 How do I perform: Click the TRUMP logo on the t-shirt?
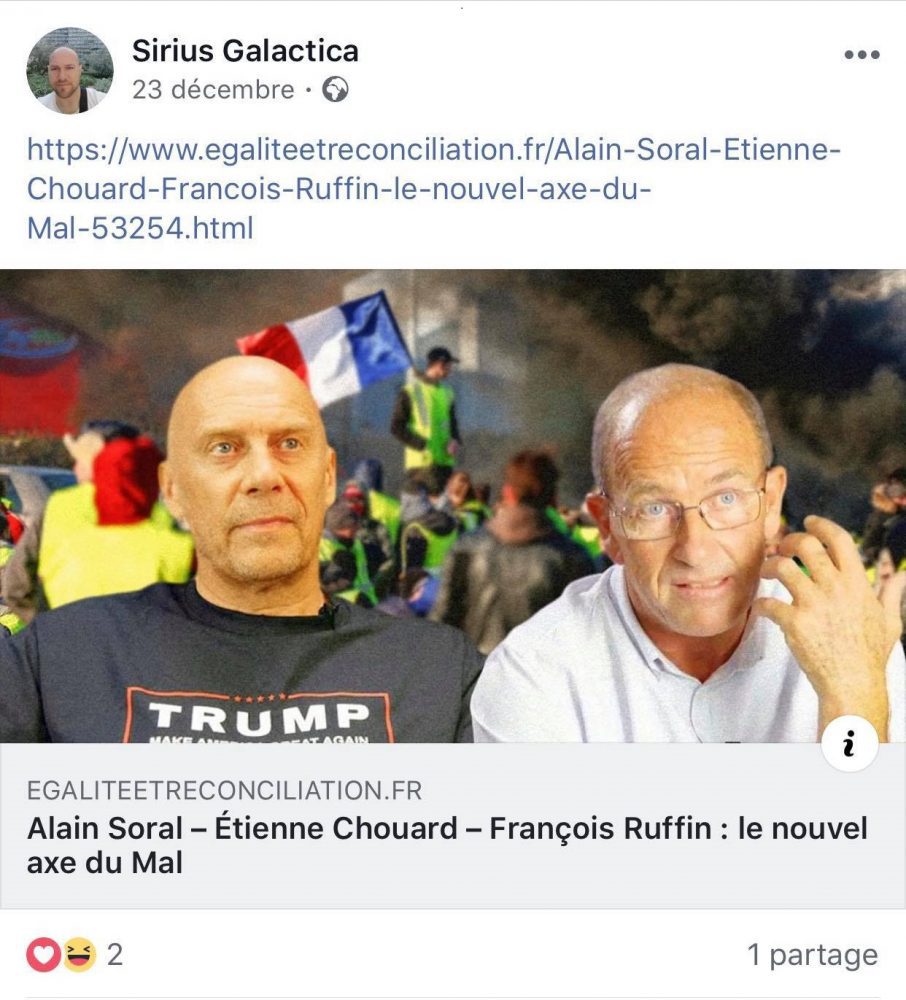(x=258, y=717)
